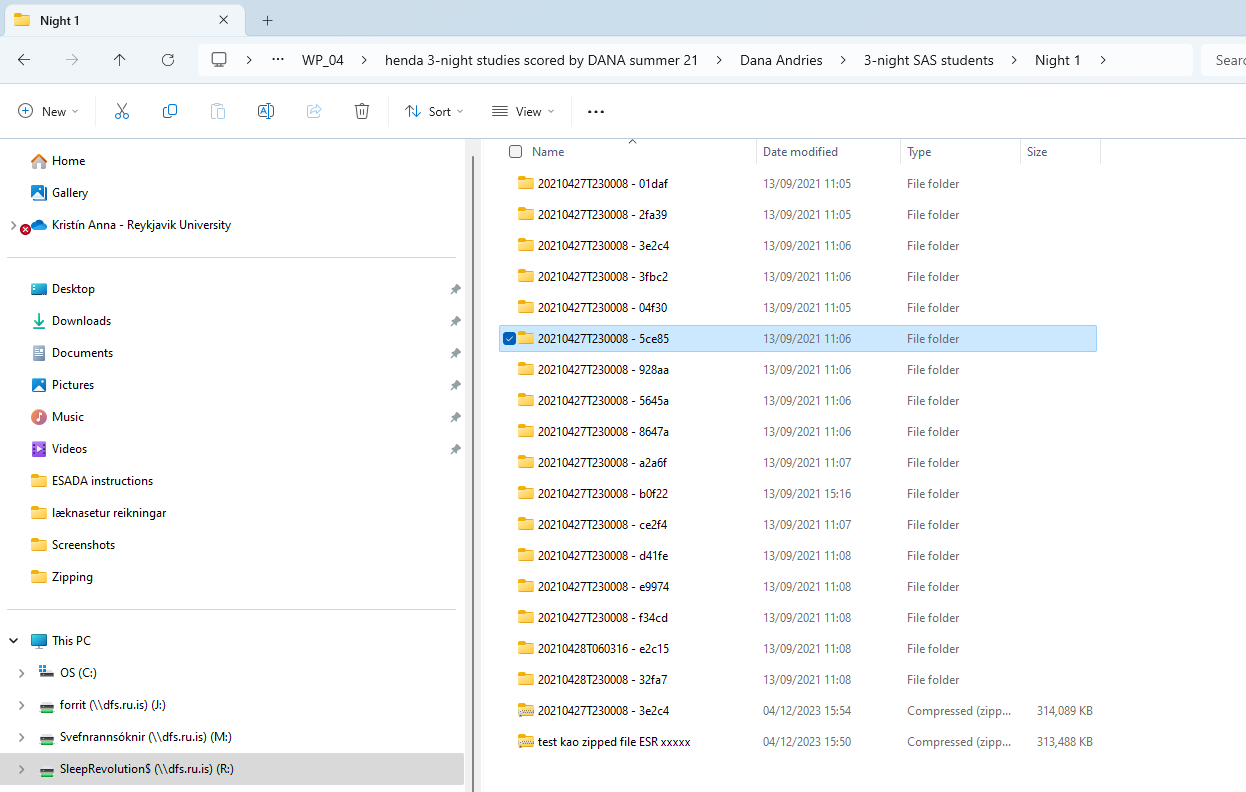1246x792 pixels.
Task: Click Dana Andries in the breadcrumb path
Action: [781, 60]
